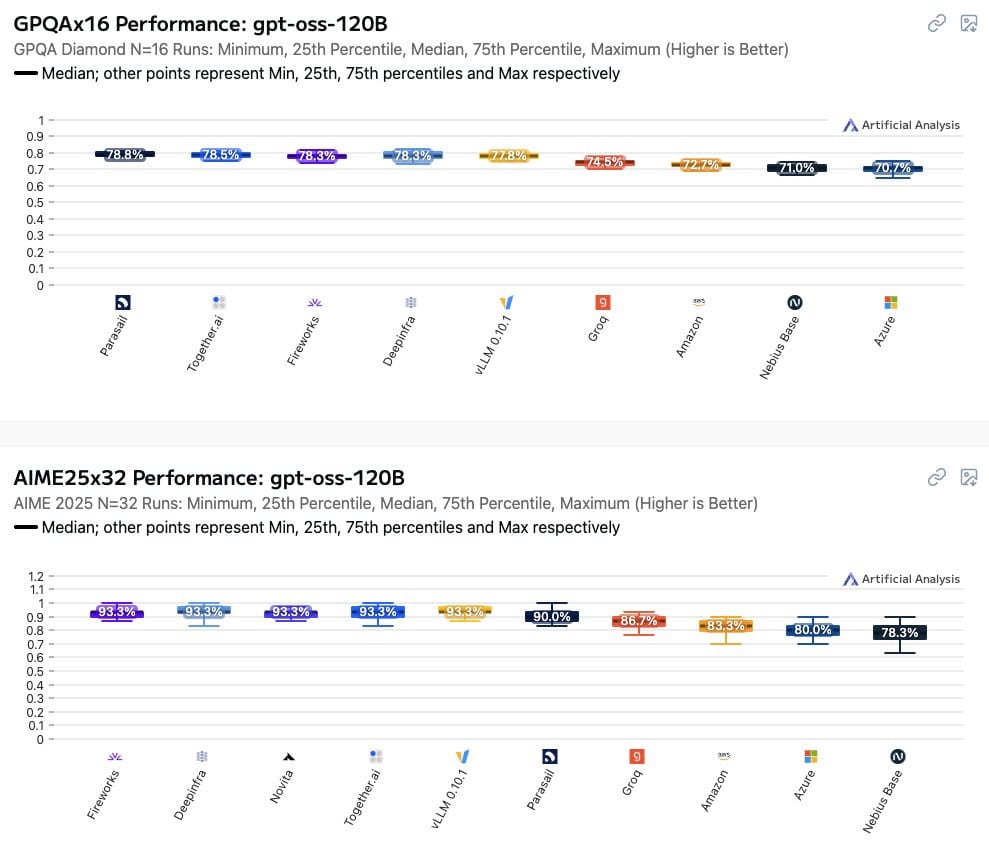Click Nebius Base logo in AIME chart
The width and height of the screenshot is (989, 856).
point(898,756)
